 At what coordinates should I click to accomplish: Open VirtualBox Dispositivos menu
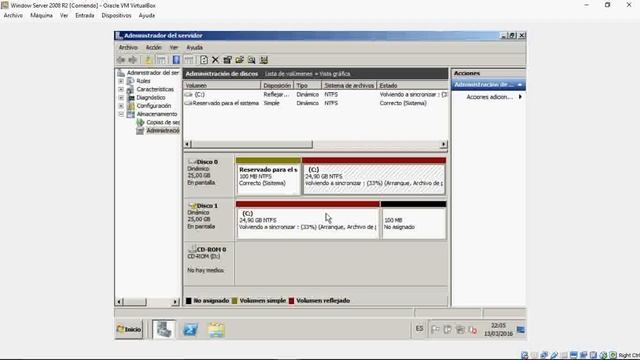[116, 16]
